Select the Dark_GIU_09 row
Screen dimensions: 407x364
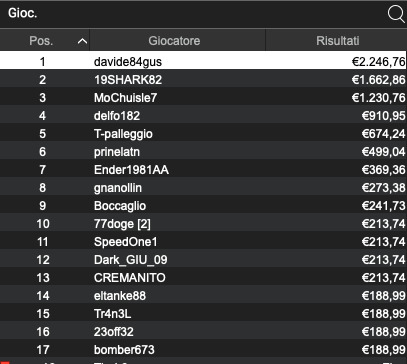203,260
